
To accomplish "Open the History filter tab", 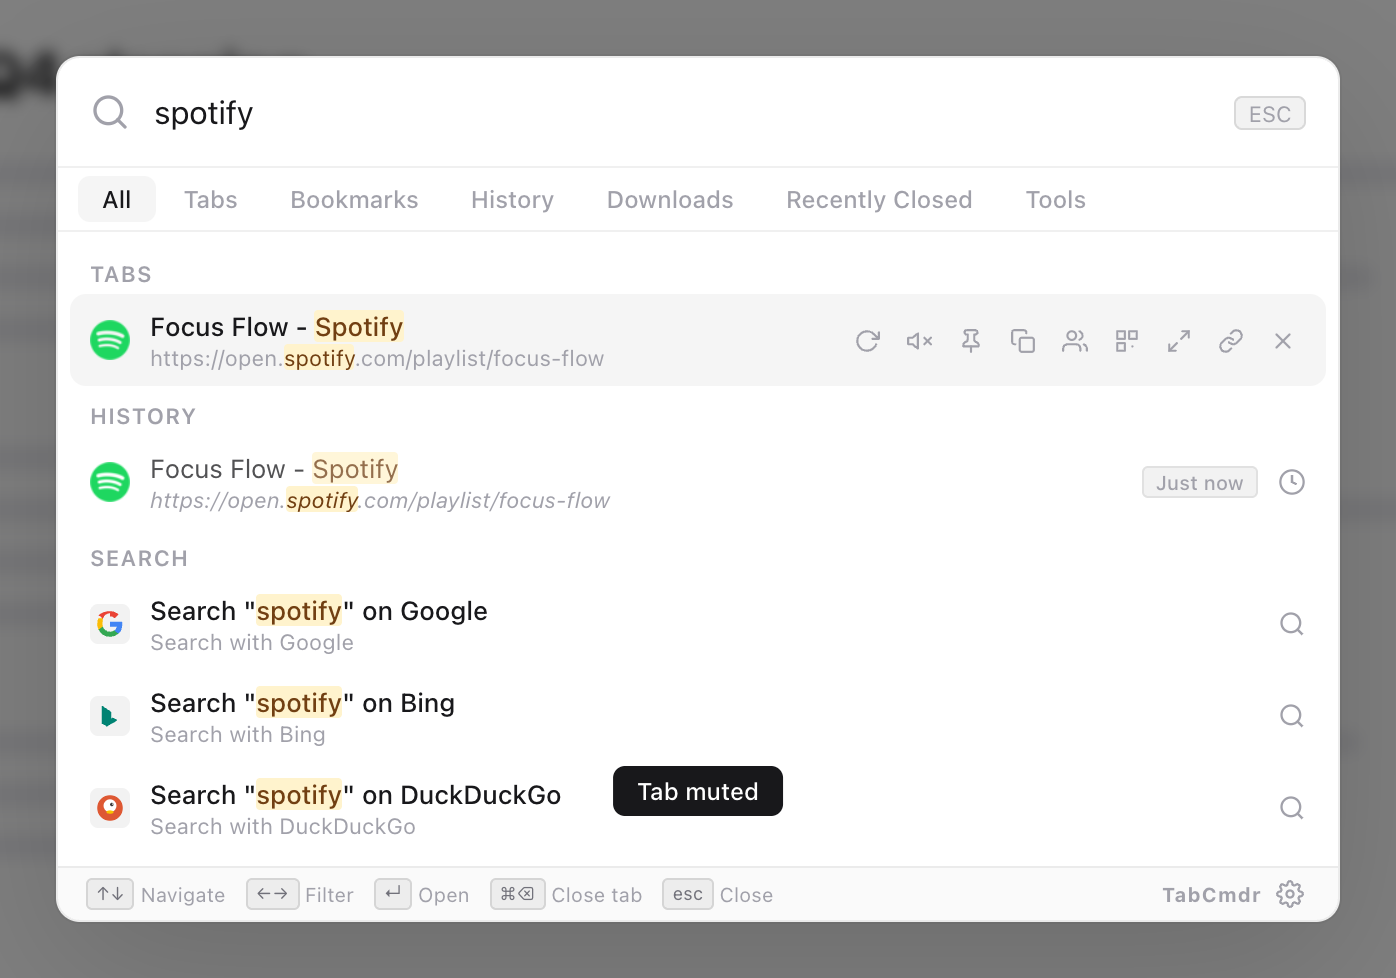I will pyautogui.click(x=512, y=199).
